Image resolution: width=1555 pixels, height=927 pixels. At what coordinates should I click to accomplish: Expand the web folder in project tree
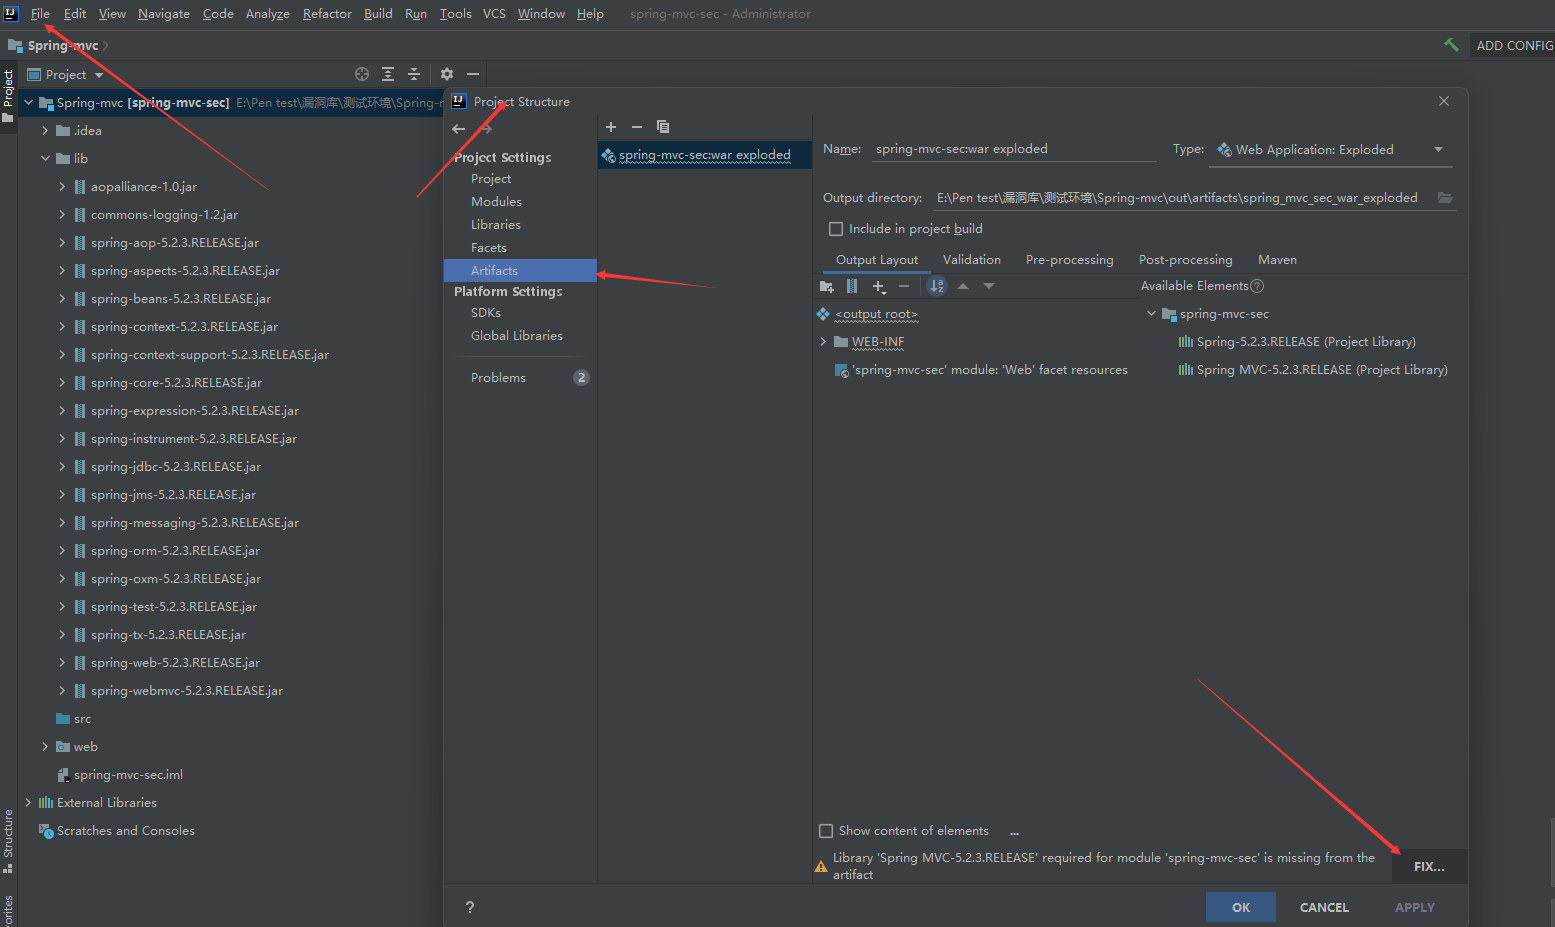click(45, 747)
